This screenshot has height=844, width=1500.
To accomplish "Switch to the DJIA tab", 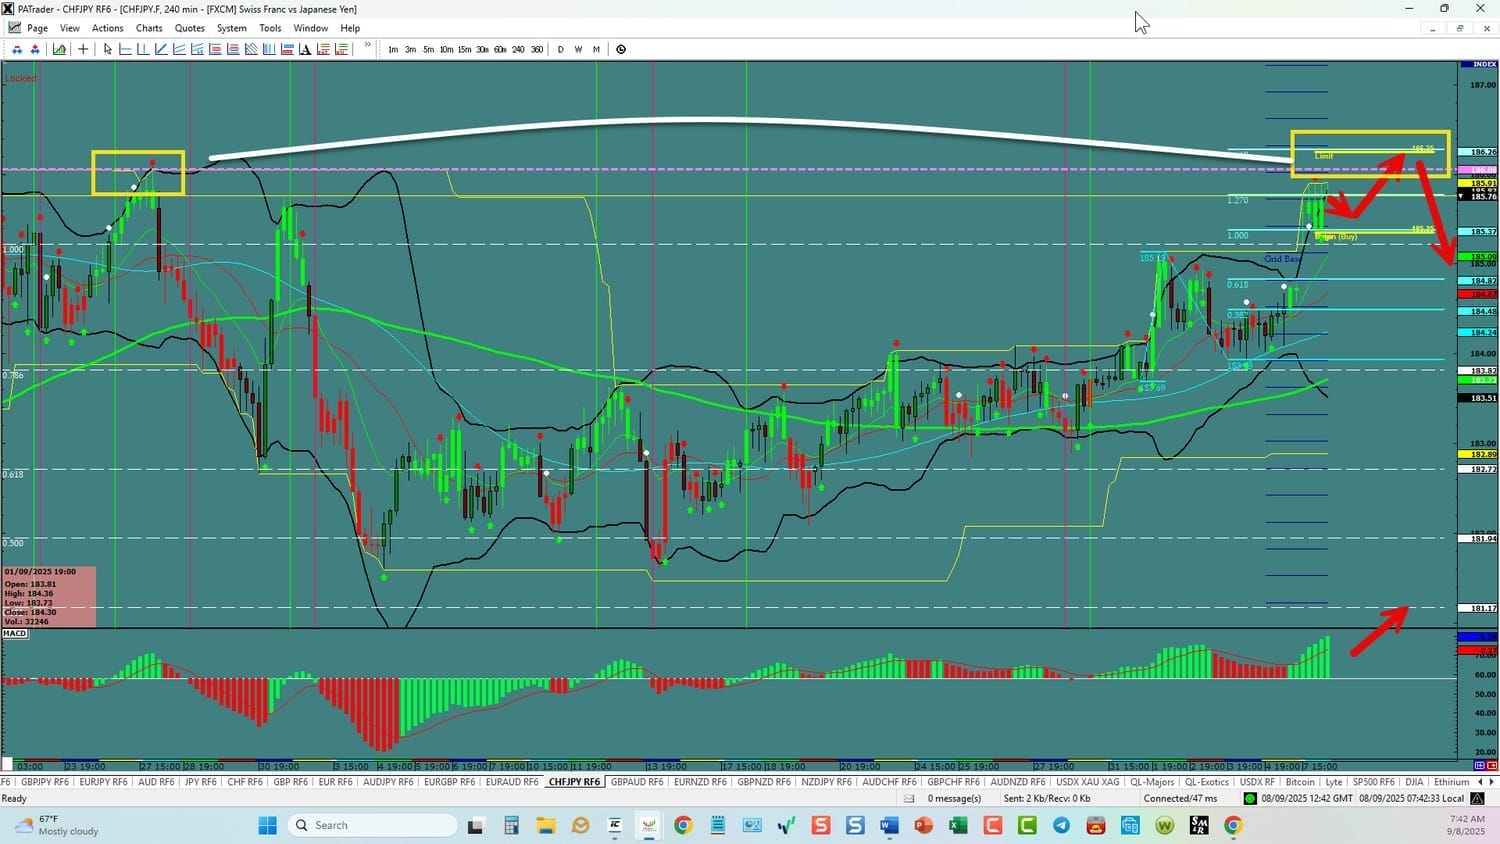I will click(x=1414, y=782).
